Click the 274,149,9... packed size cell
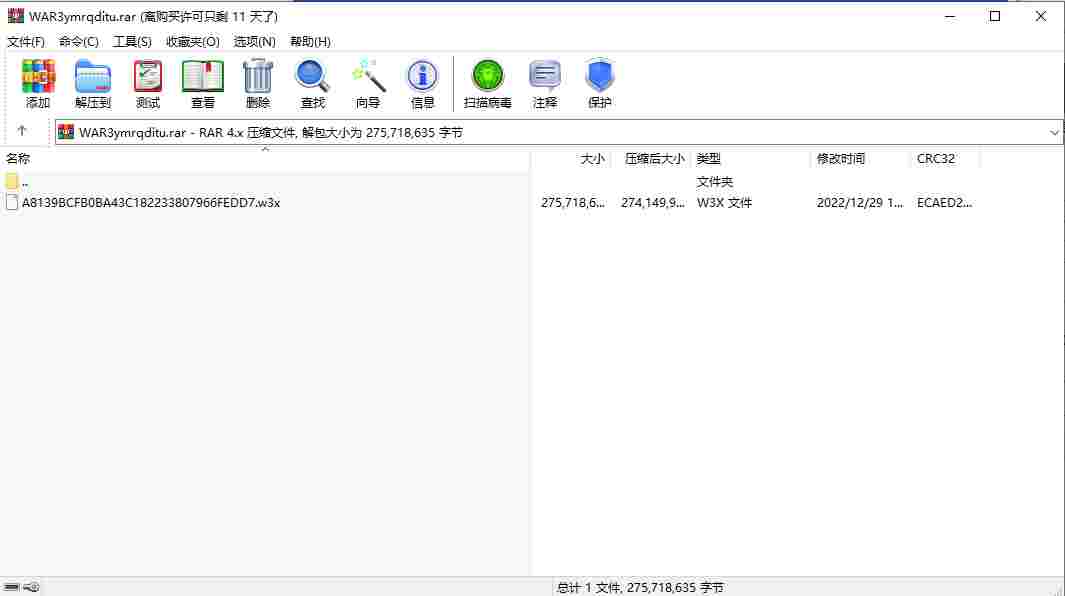This screenshot has width=1065, height=596. pos(653,203)
